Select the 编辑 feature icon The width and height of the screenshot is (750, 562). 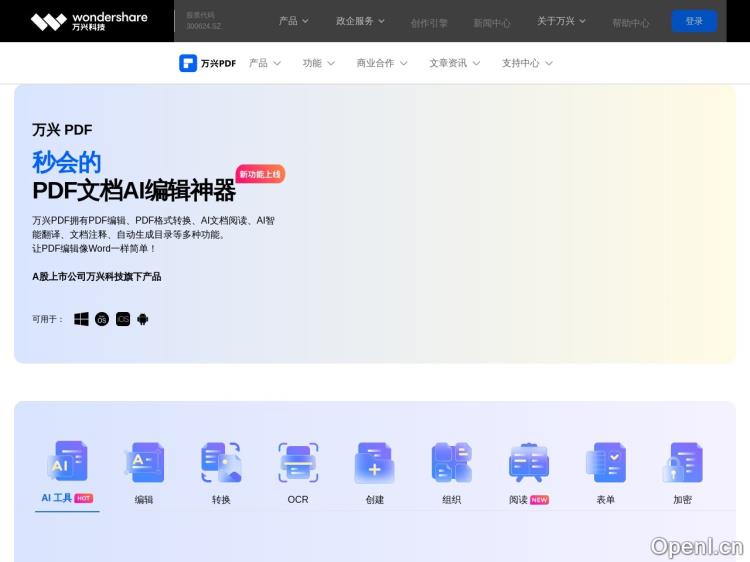tap(144, 462)
